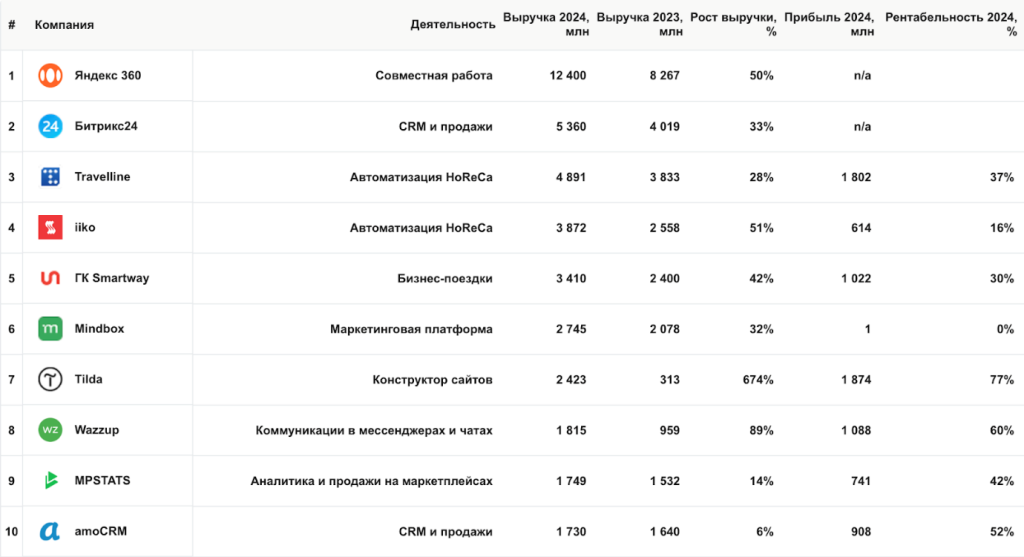Click the Прибыль 2024 column header

pos(829,25)
